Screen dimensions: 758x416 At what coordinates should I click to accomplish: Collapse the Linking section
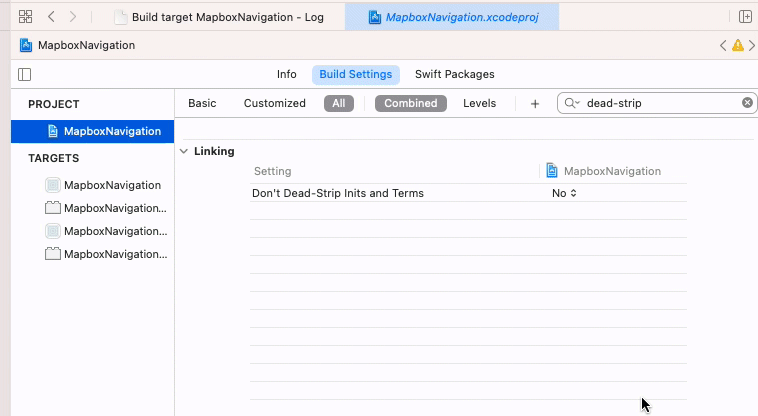coord(184,151)
